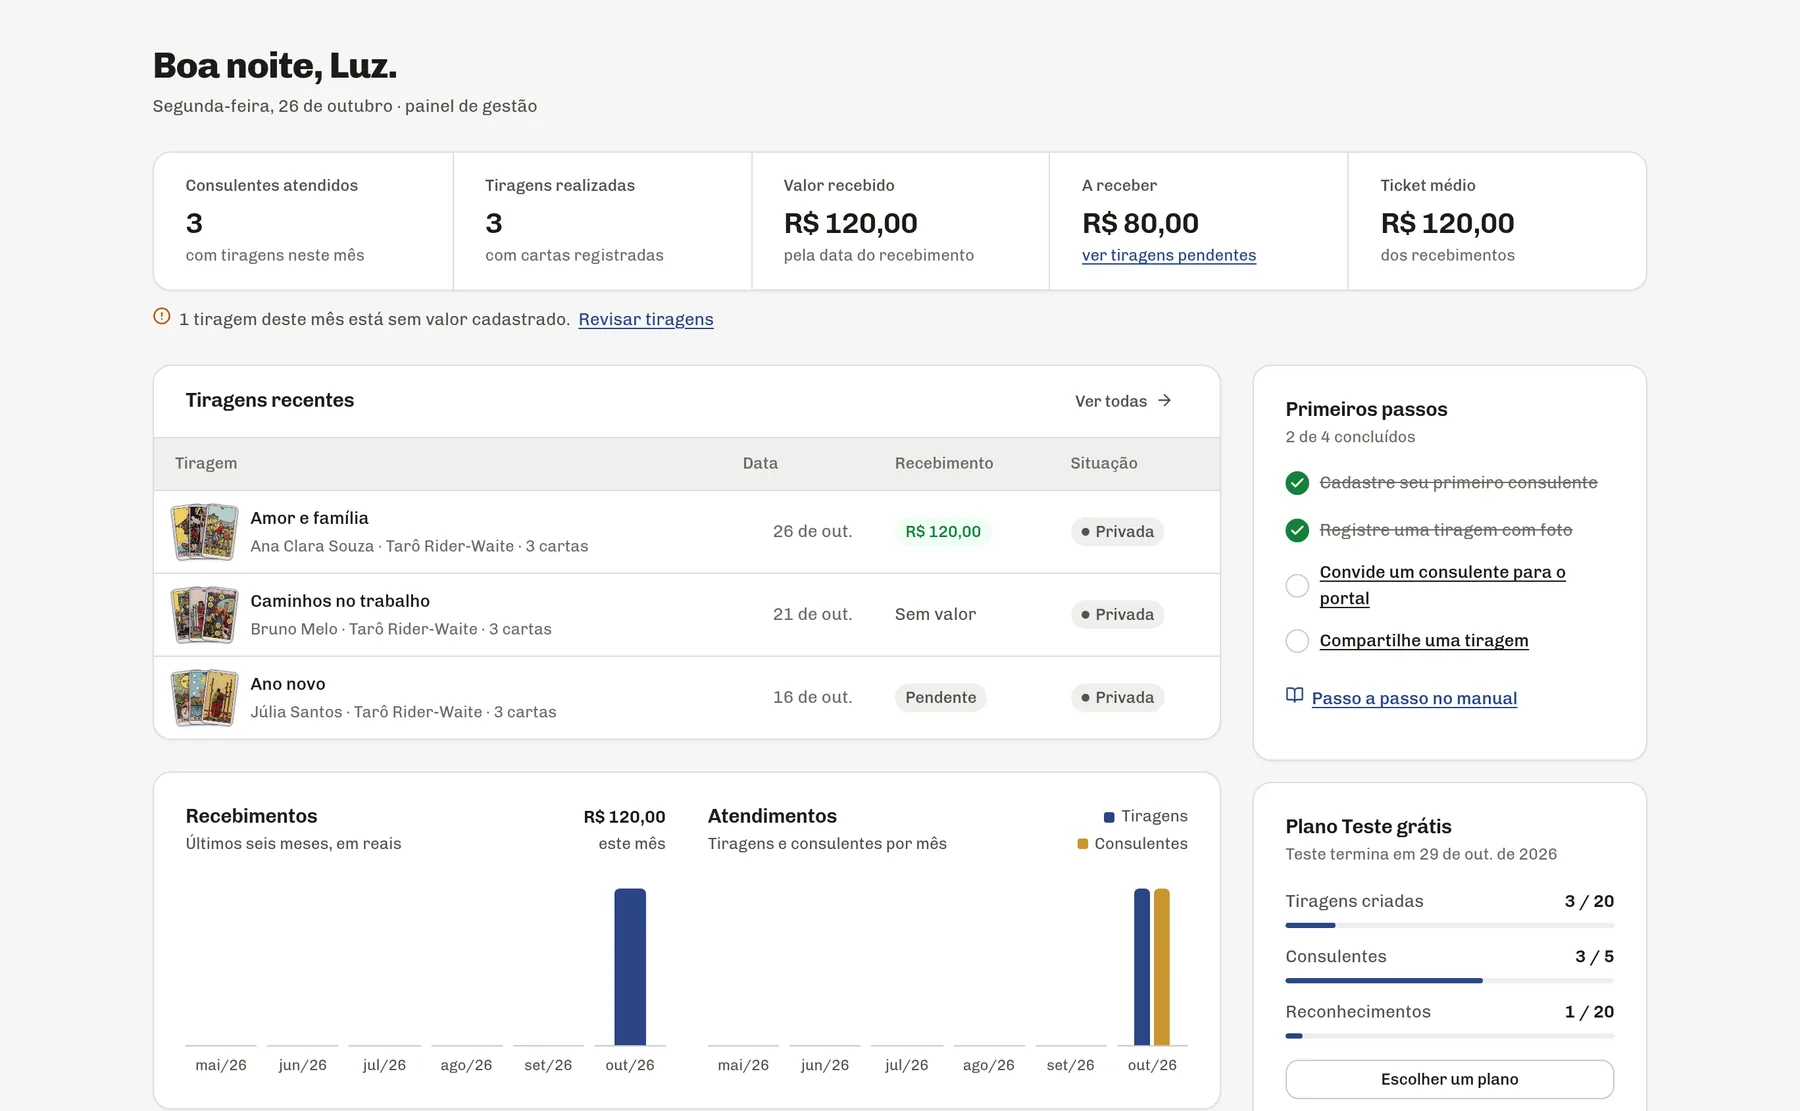Click the warning icon beside missing-value notice
1800x1111 pixels.
click(x=162, y=317)
